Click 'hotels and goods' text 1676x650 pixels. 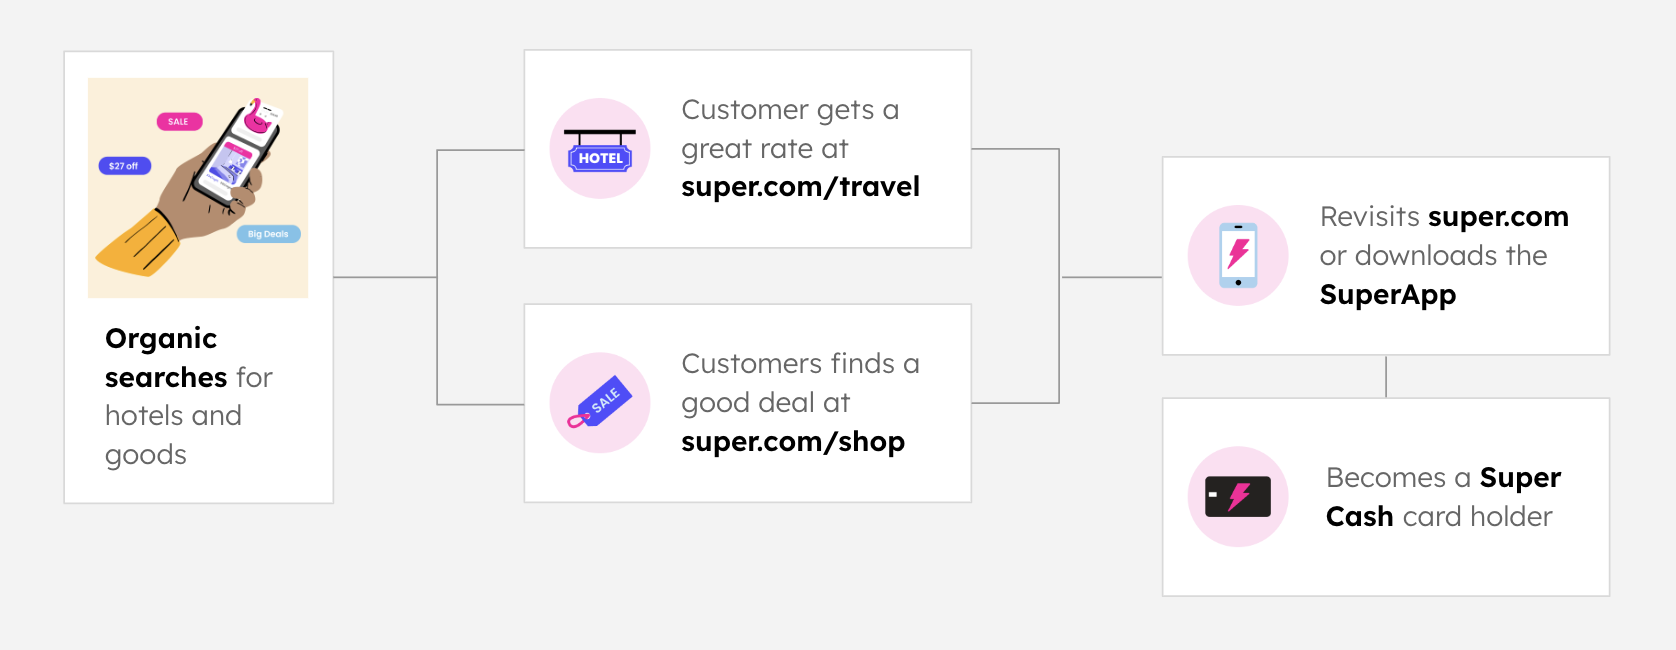[x=173, y=435]
